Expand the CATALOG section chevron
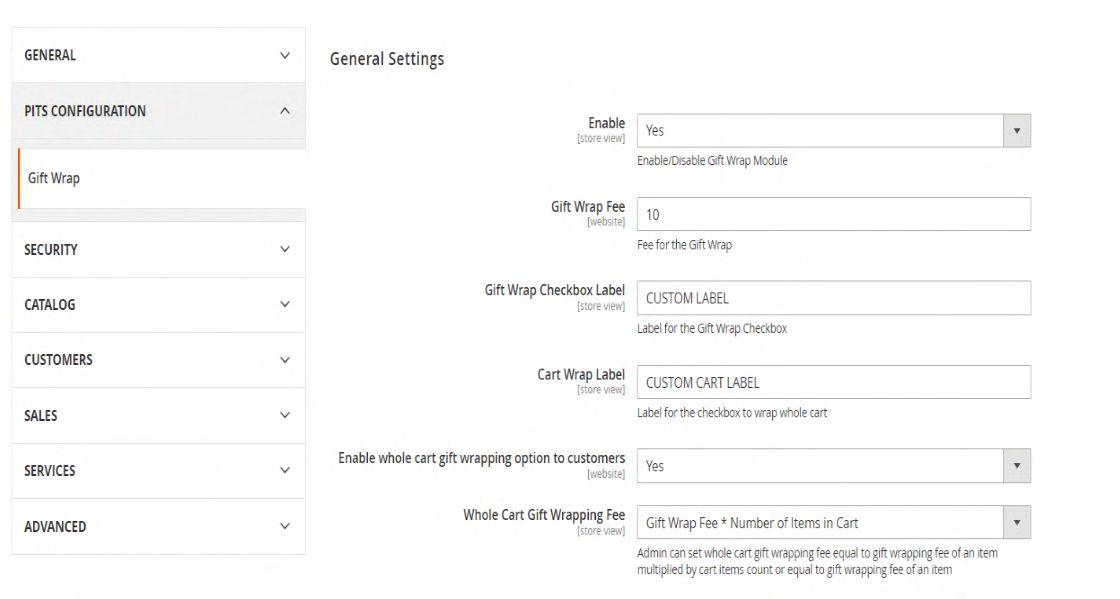 (x=285, y=305)
